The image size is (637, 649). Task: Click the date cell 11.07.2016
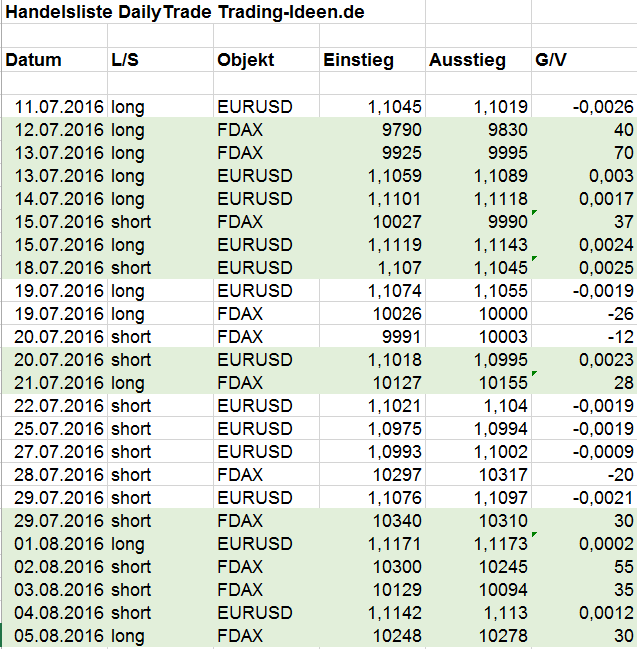tap(55, 107)
